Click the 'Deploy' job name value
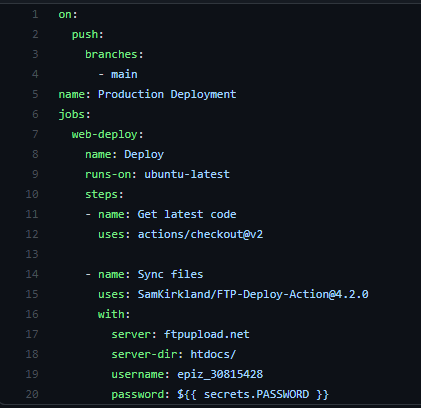 click(x=144, y=155)
